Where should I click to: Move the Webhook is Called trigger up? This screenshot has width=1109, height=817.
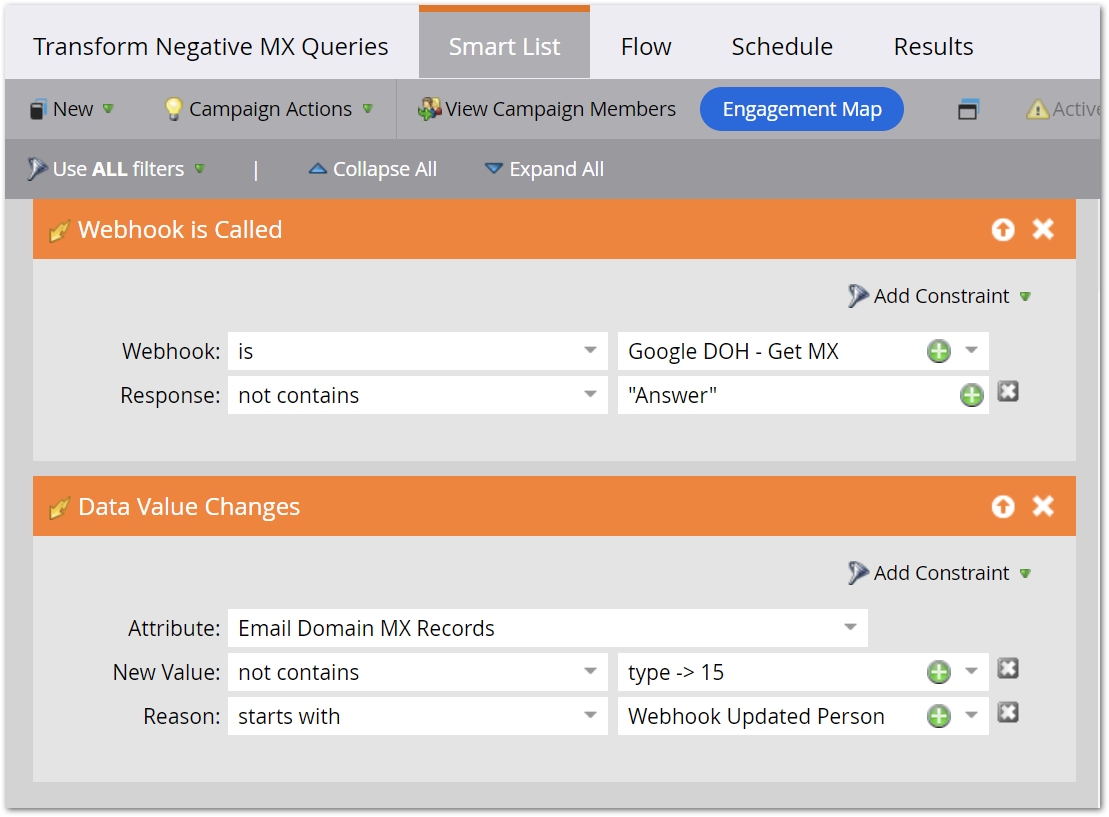point(1002,230)
